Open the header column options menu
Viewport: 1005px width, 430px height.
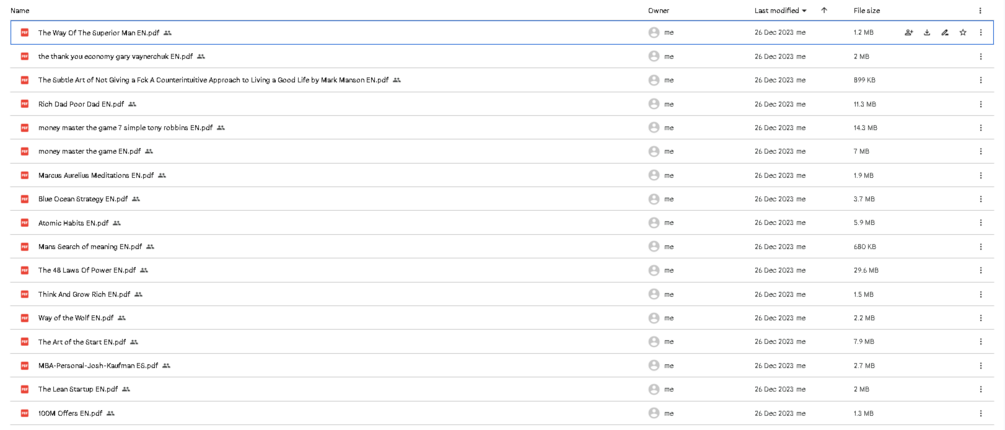tap(981, 10)
